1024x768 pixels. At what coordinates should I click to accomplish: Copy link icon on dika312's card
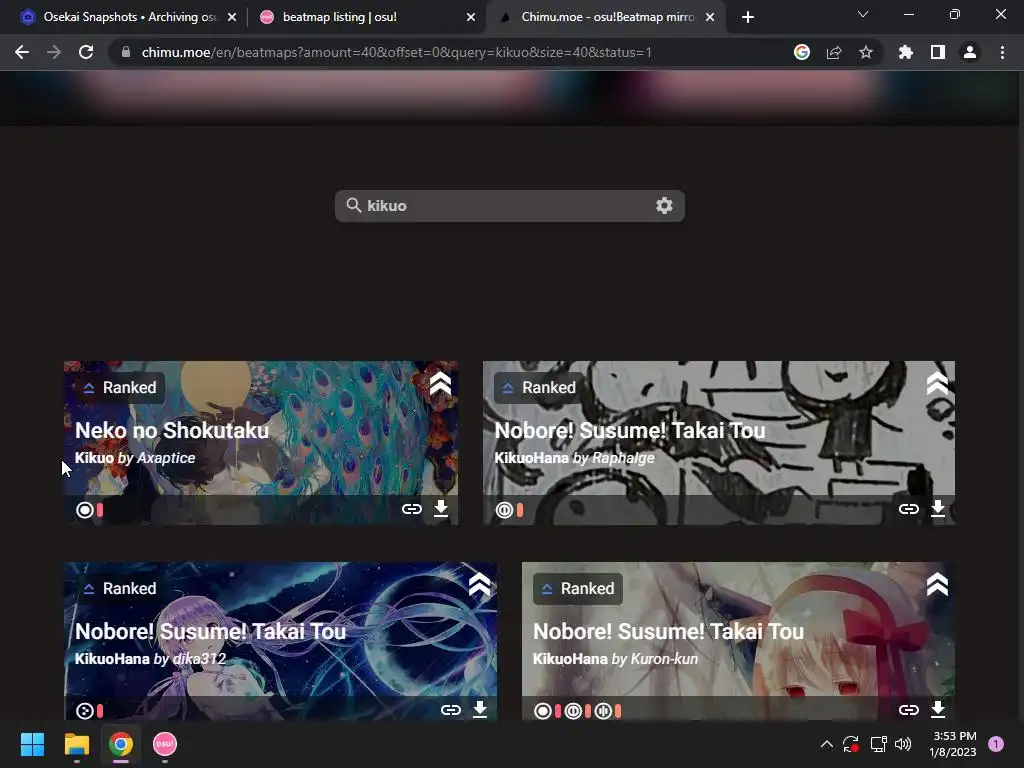point(451,709)
